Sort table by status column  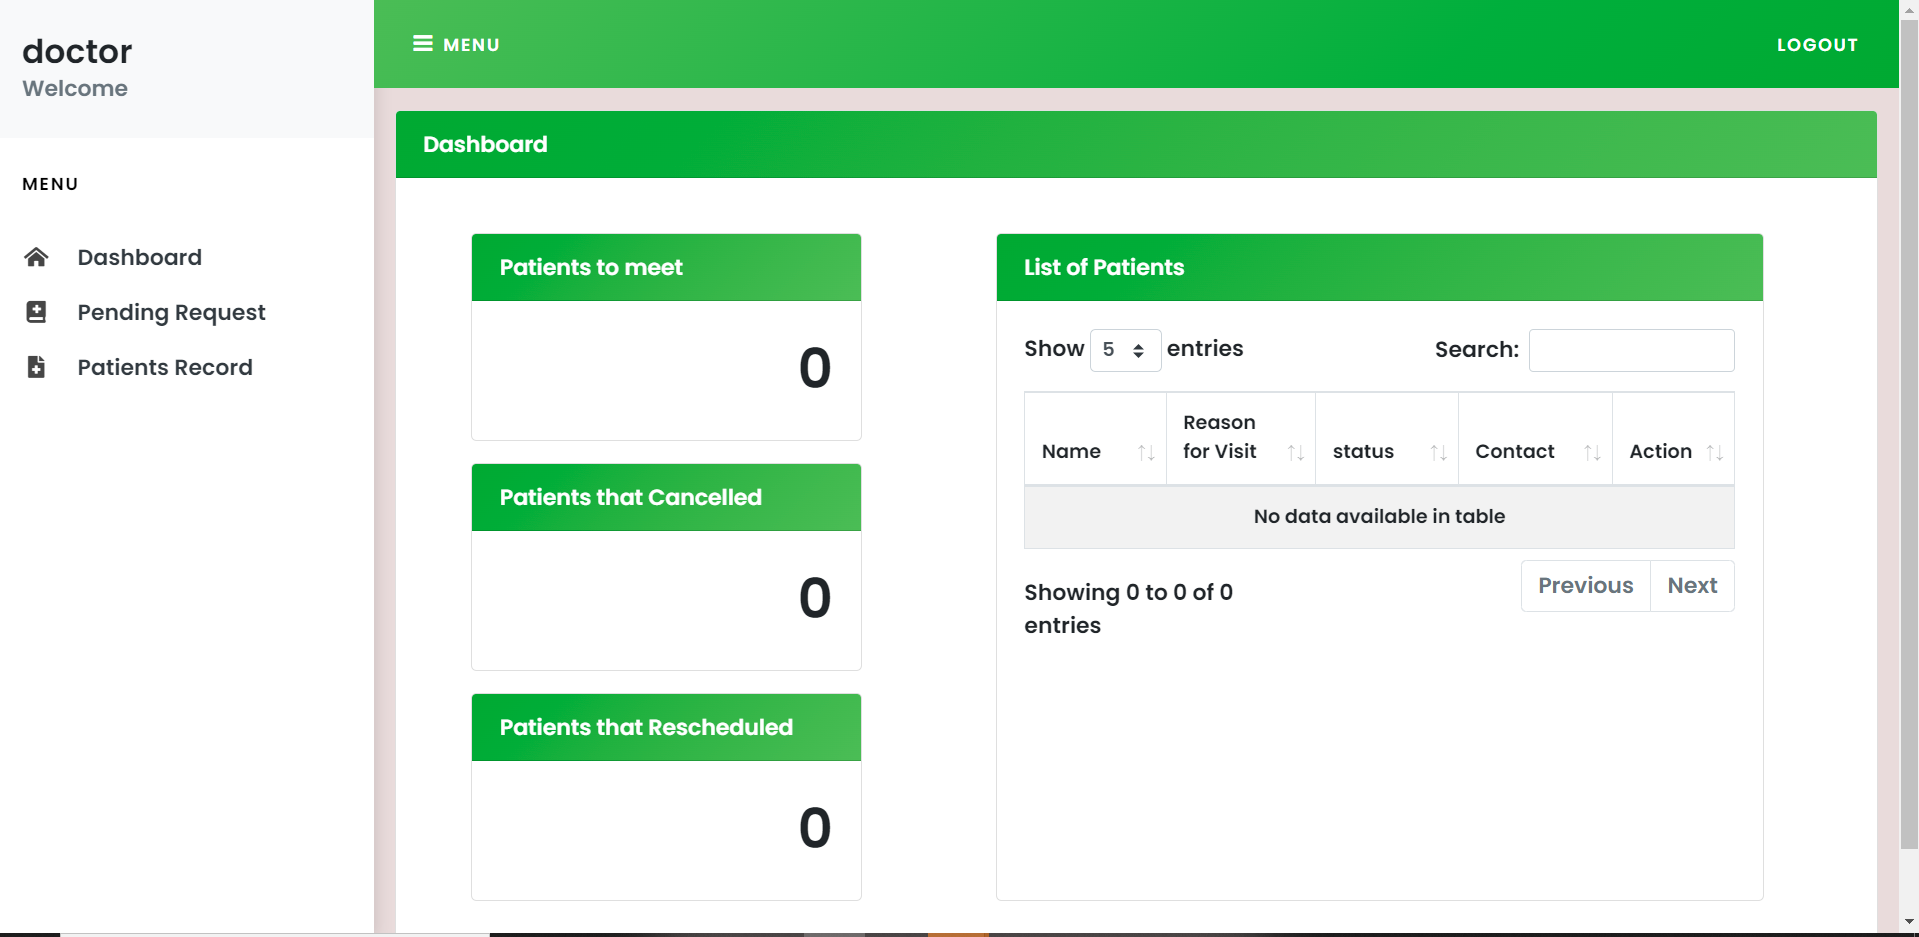coord(1438,453)
